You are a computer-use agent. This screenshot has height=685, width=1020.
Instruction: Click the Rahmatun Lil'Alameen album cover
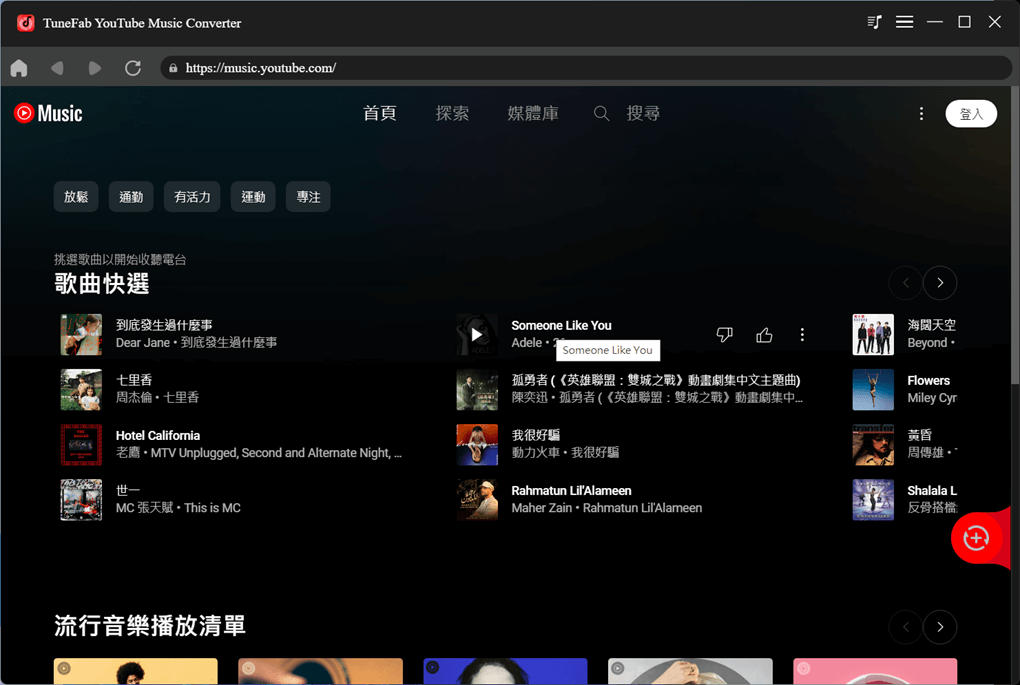[x=477, y=500]
